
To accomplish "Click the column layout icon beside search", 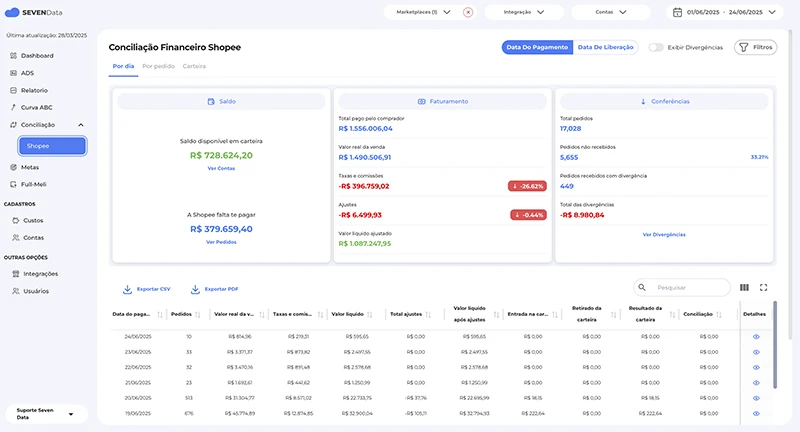I will tap(744, 287).
